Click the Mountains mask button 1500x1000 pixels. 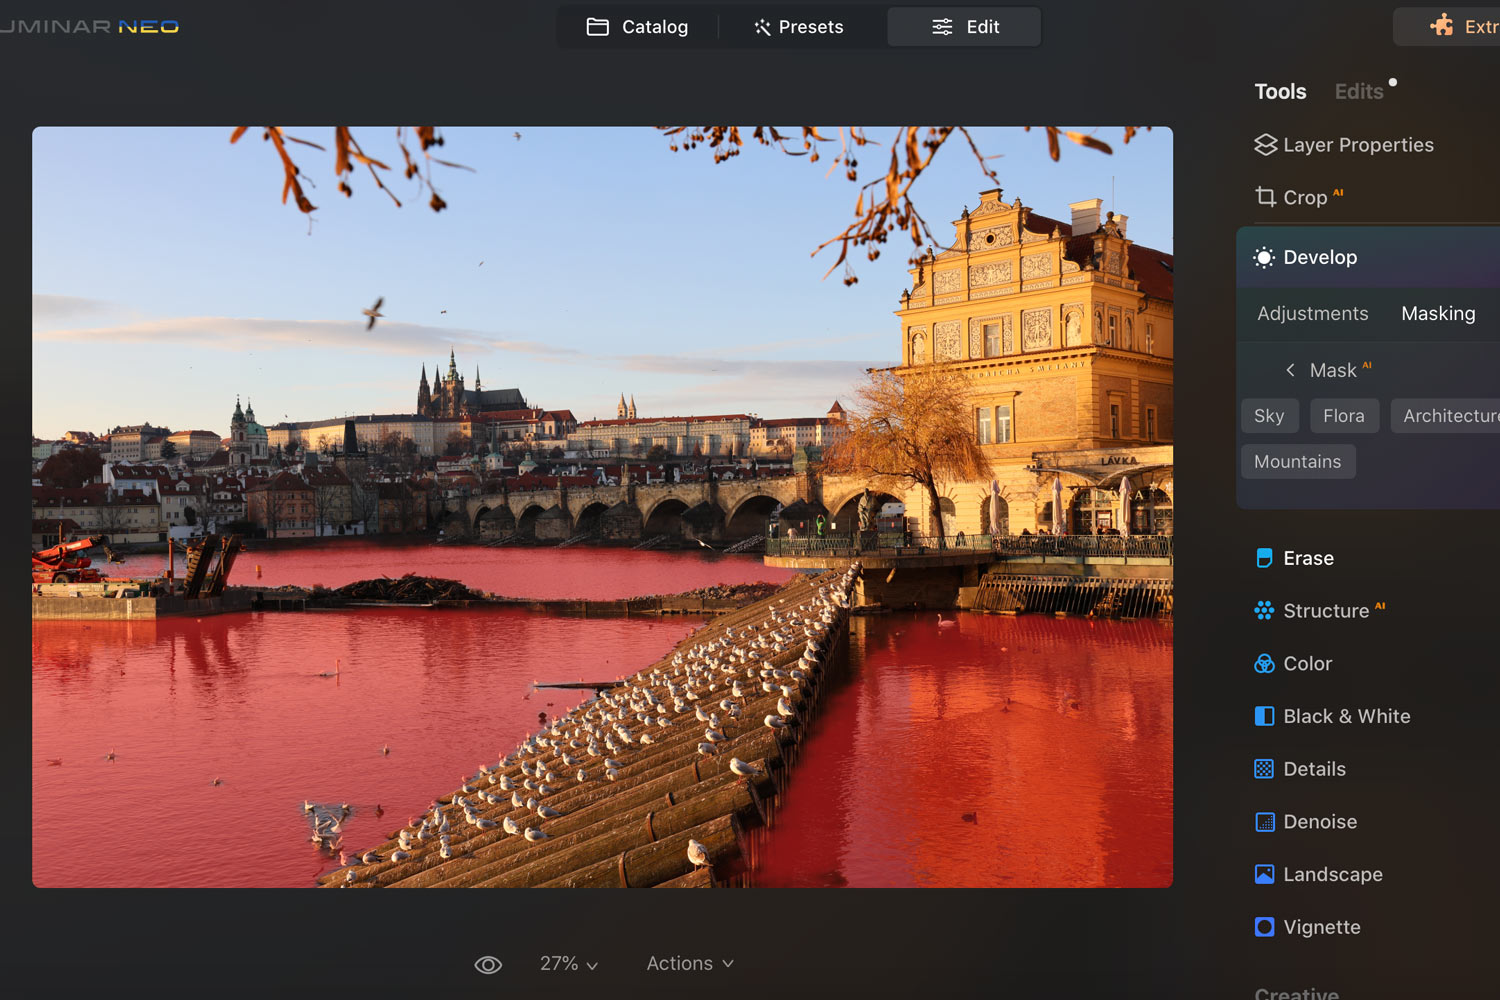(1297, 462)
